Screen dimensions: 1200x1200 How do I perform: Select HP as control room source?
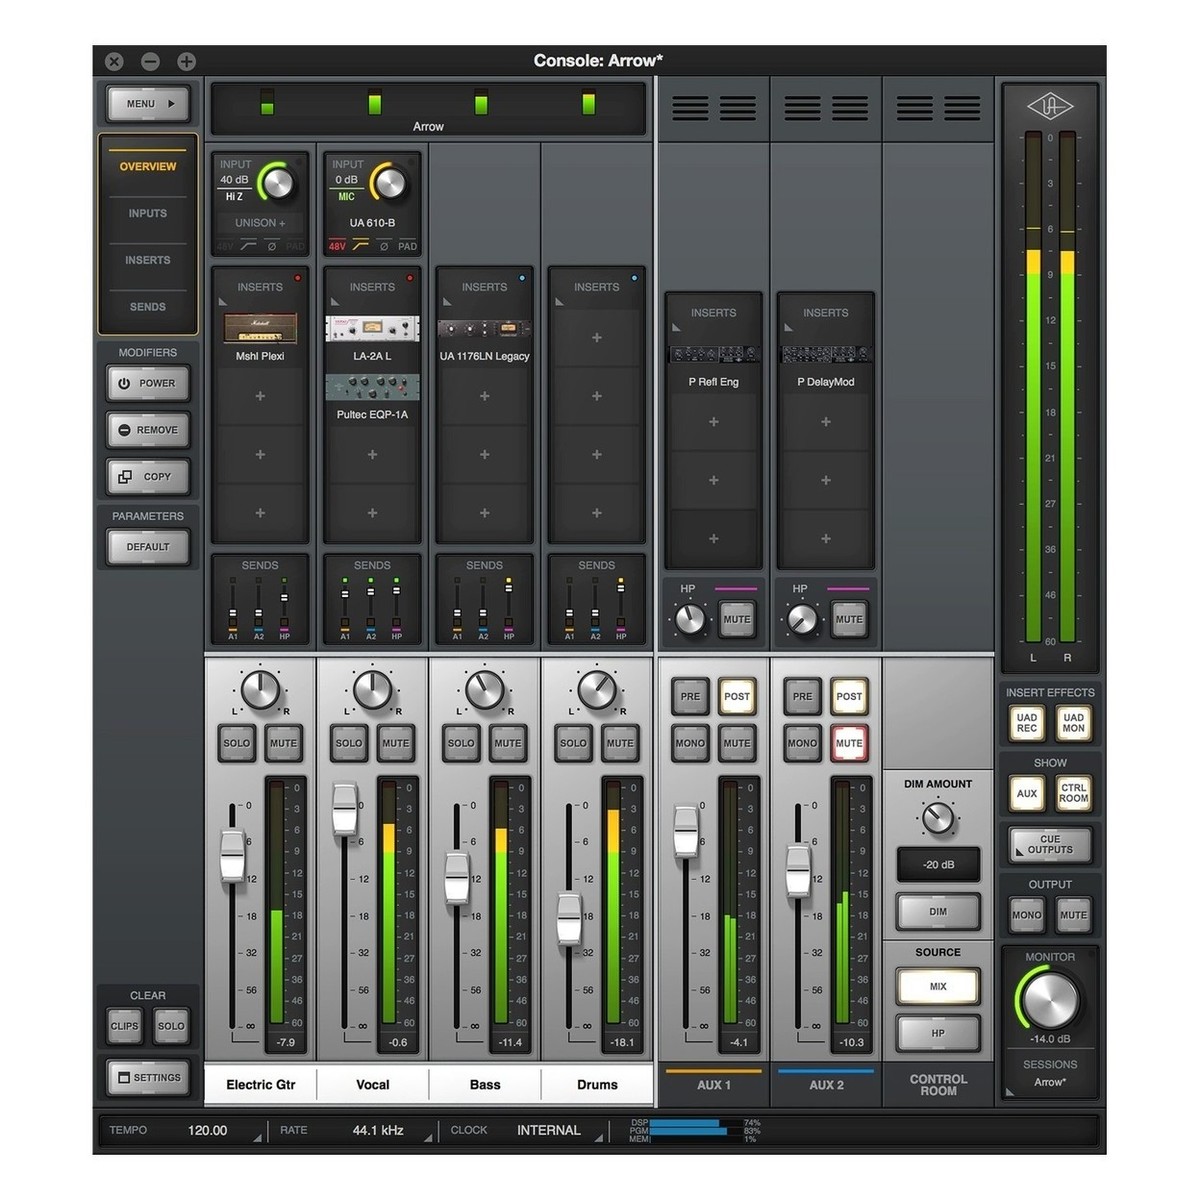[938, 1033]
